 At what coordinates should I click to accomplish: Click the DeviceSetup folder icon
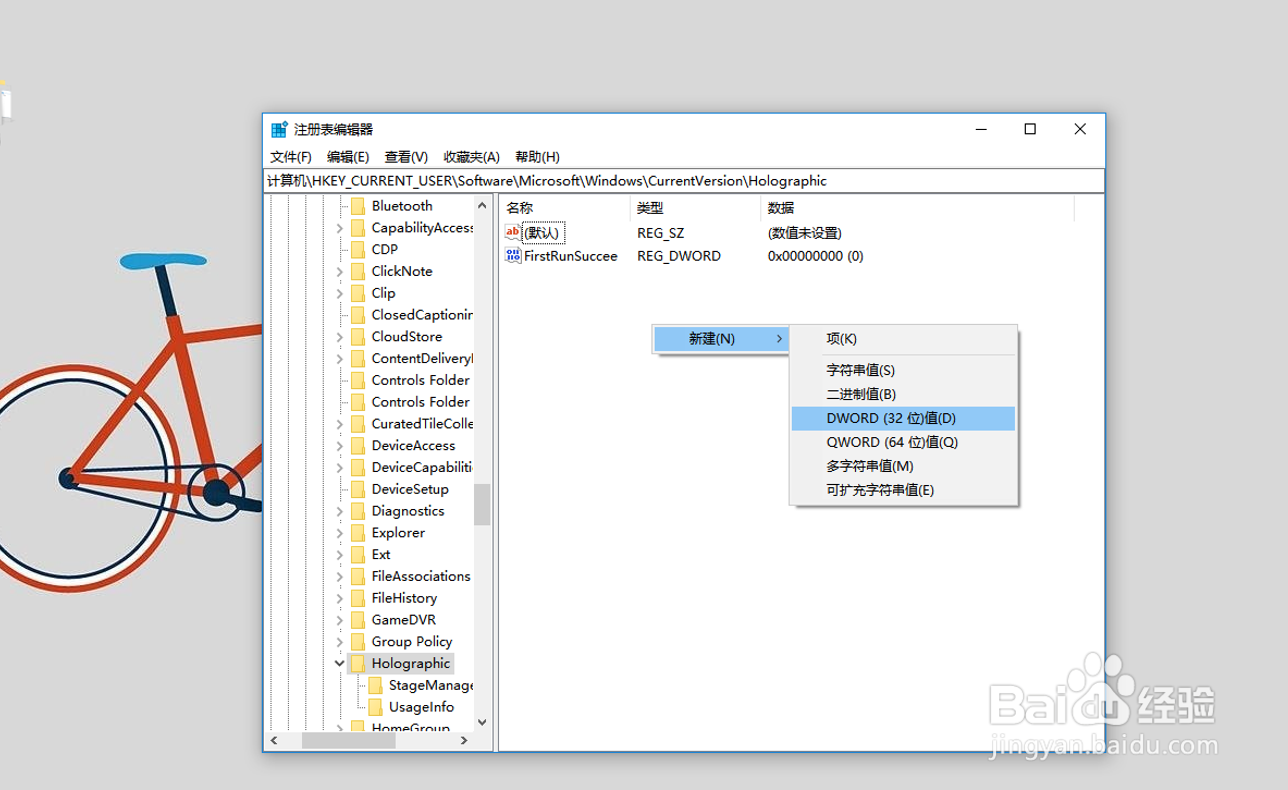(358, 490)
